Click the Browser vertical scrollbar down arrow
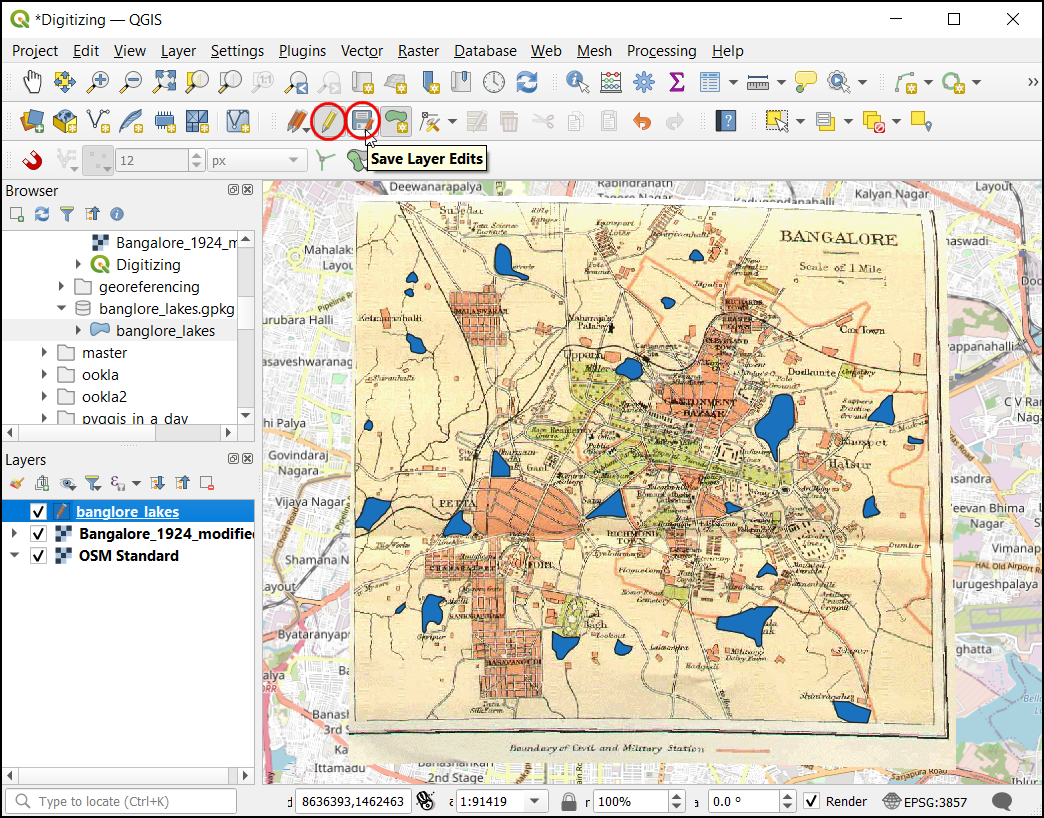The image size is (1044, 818). coord(246,415)
